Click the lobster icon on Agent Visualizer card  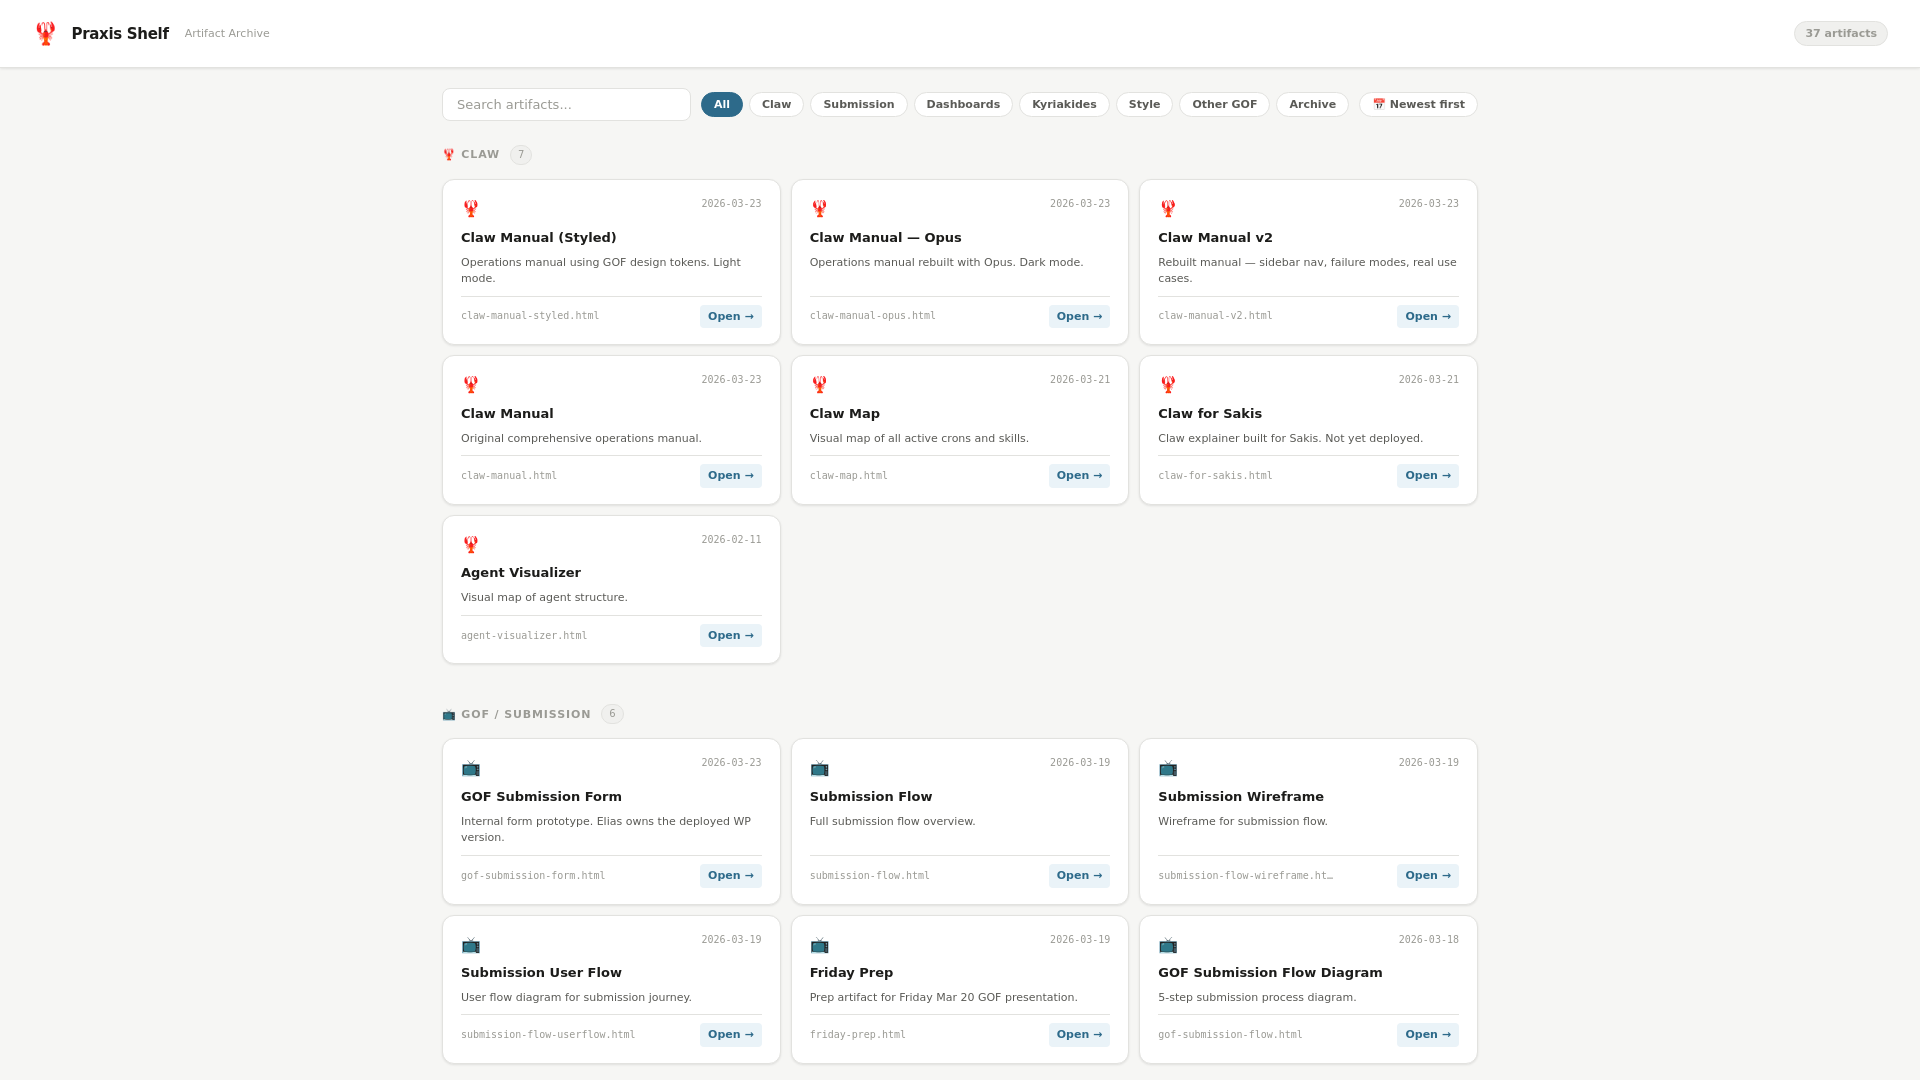(471, 545)
